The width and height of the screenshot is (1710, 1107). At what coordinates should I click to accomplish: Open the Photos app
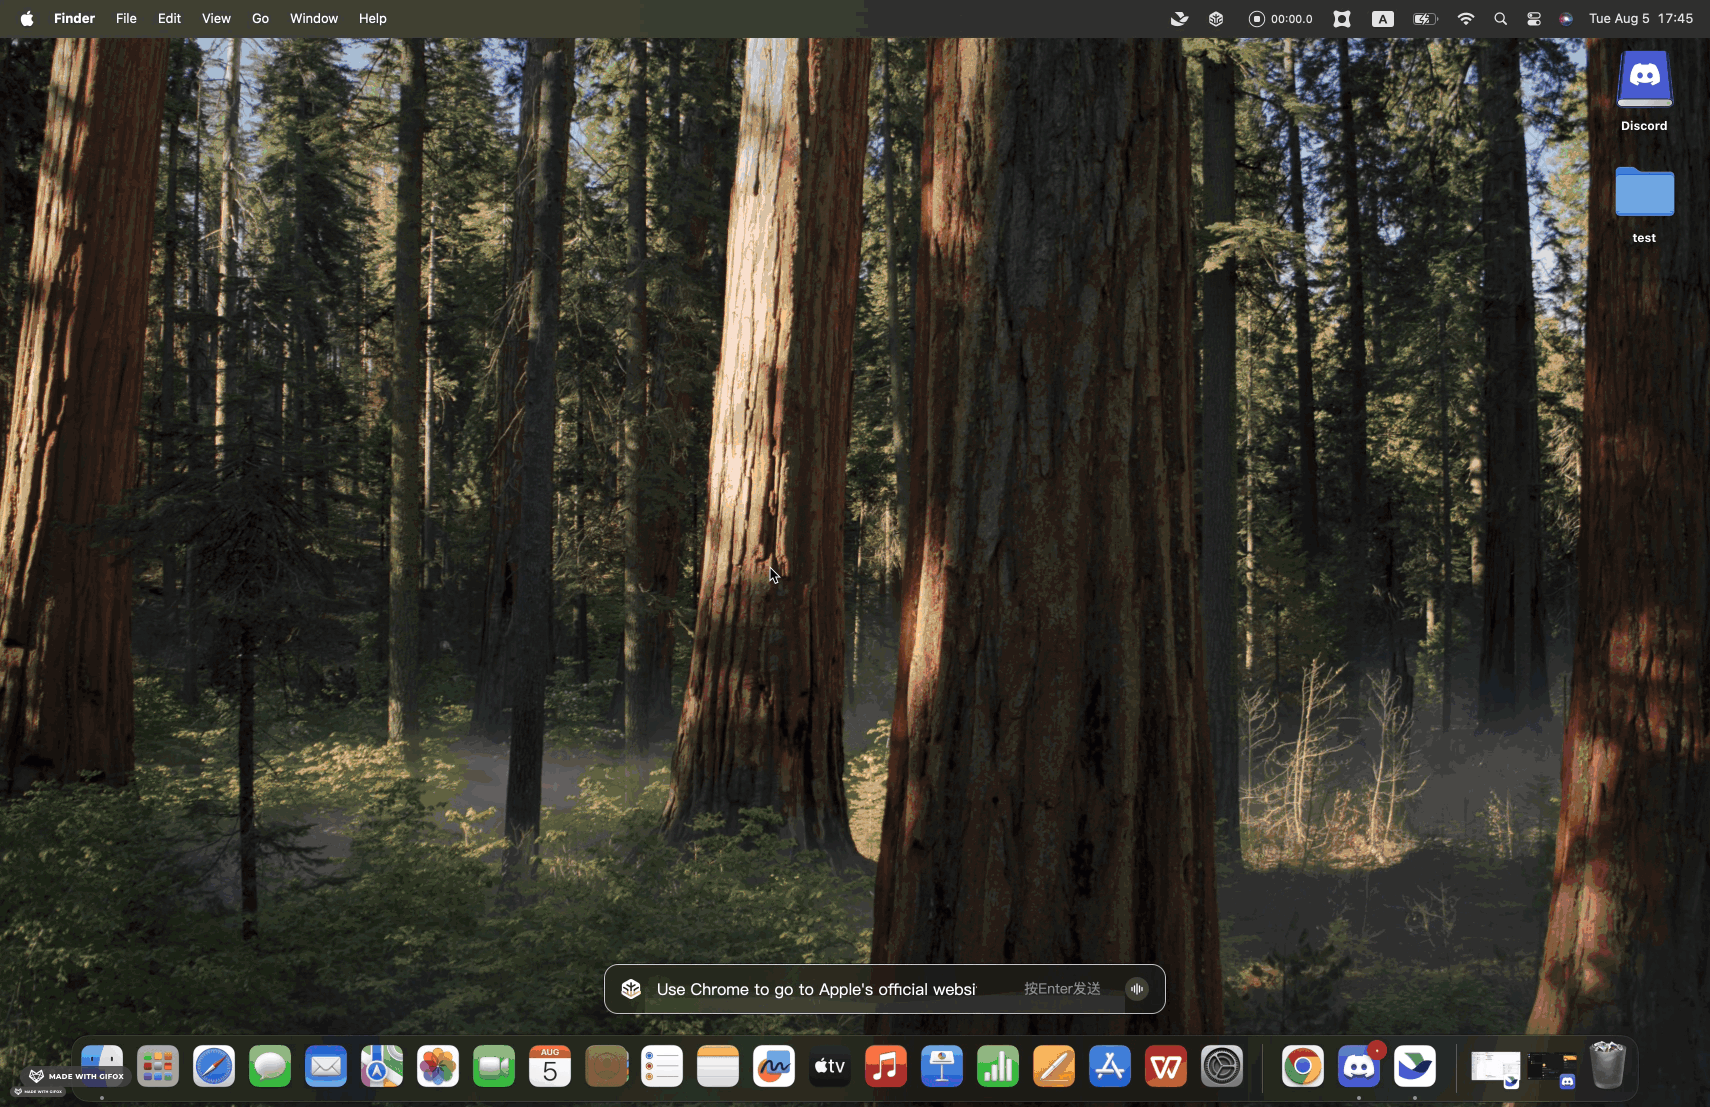437,1066
